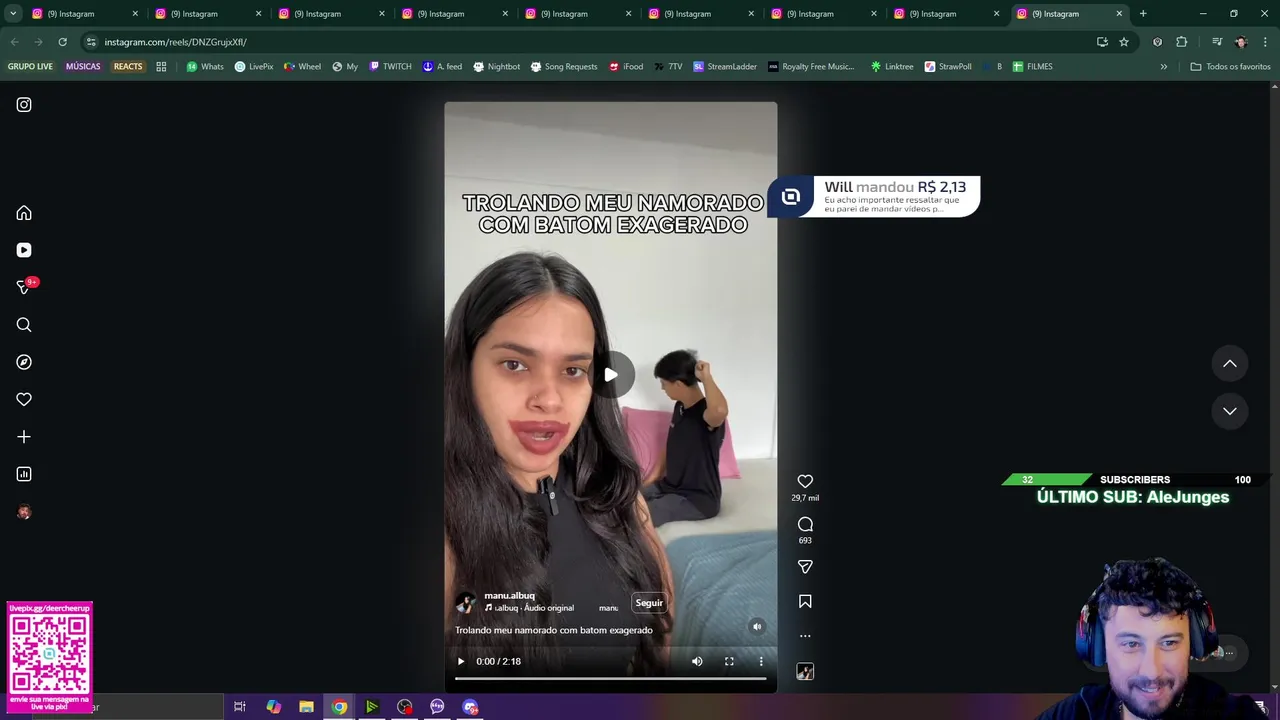Open Reels from the sidebar

[24, 250]
